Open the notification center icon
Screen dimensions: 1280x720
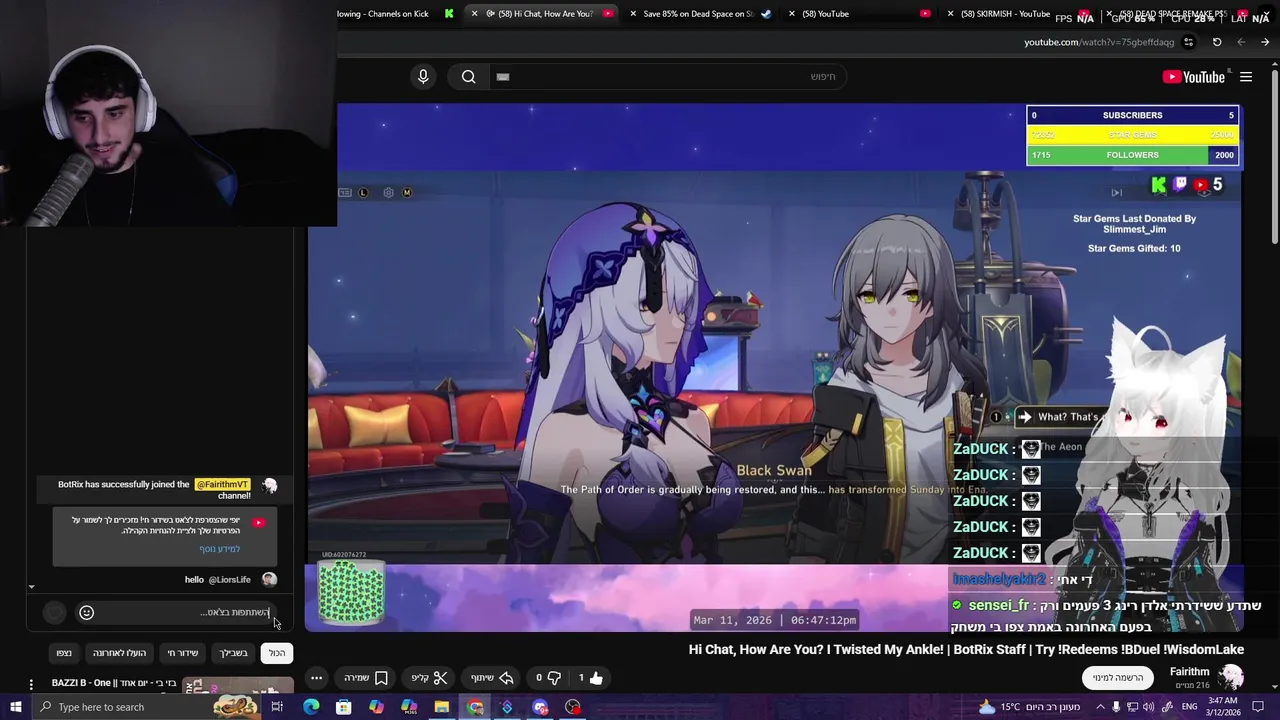pos(1260,707)
